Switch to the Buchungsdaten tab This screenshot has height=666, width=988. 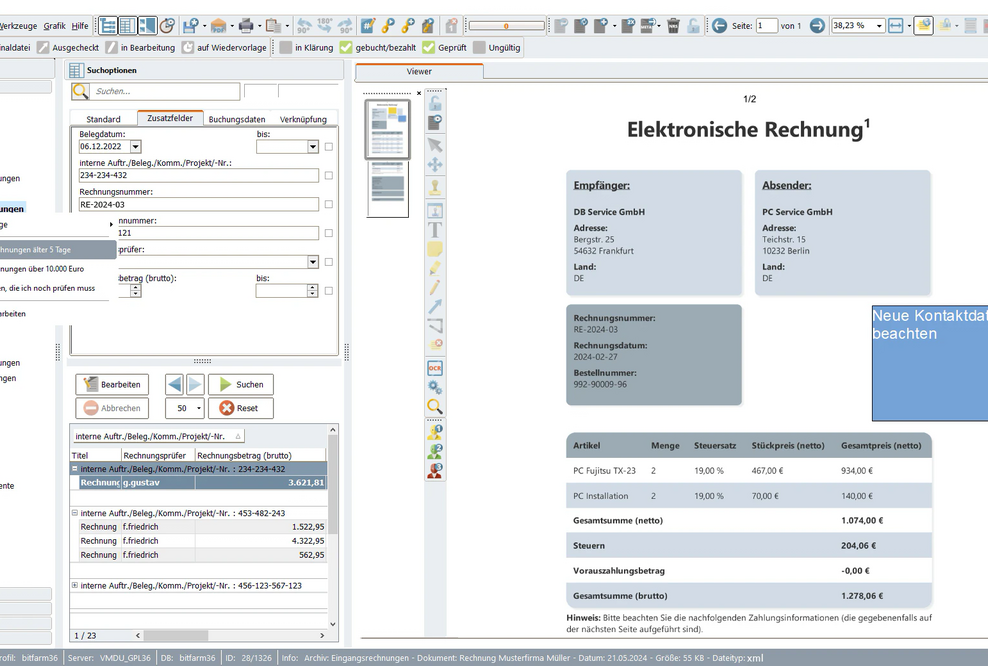236,119
